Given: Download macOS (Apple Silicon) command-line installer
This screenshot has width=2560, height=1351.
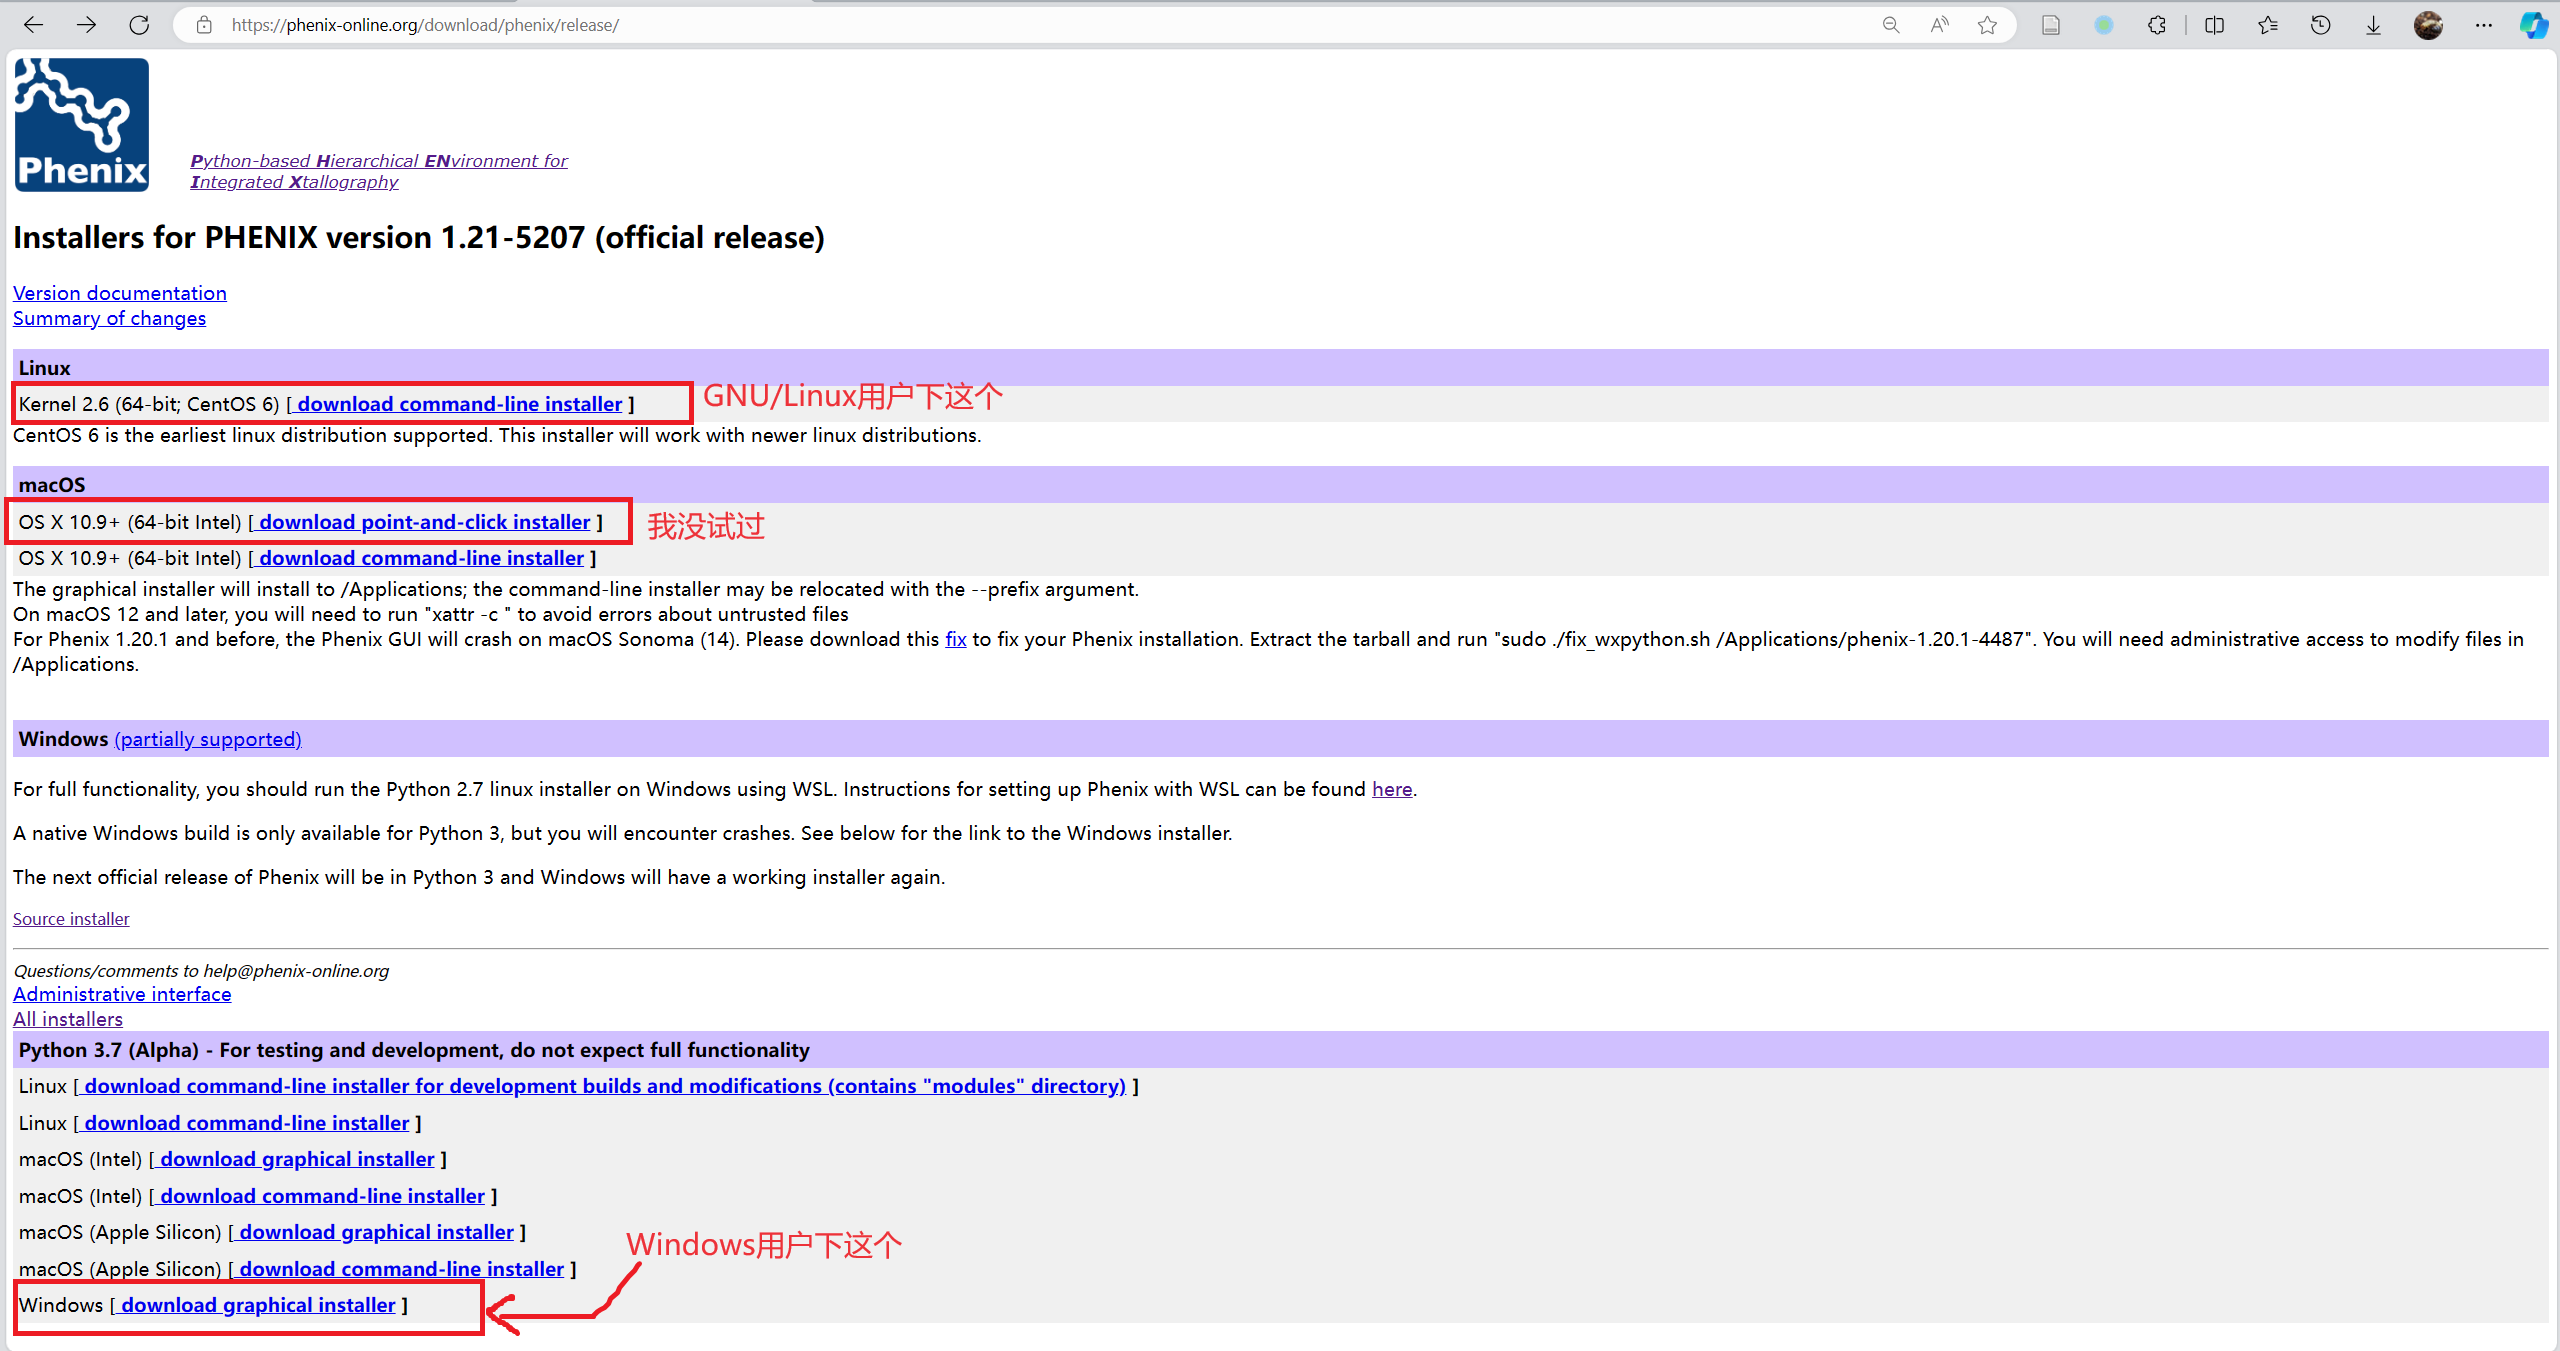Looking at the screenshot, I should 402,1269.
